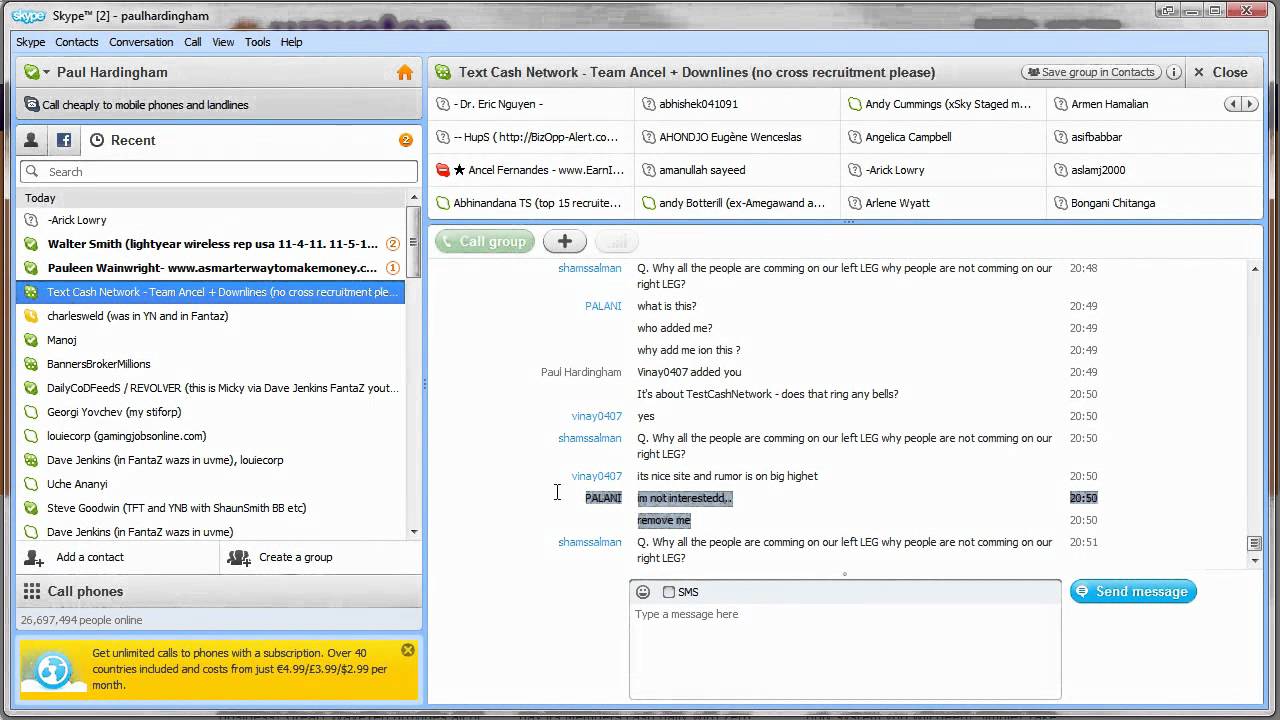Screen dimensions: 1280x720
Task: Select participant Arlene Wyatt
Action: (943, 203)
